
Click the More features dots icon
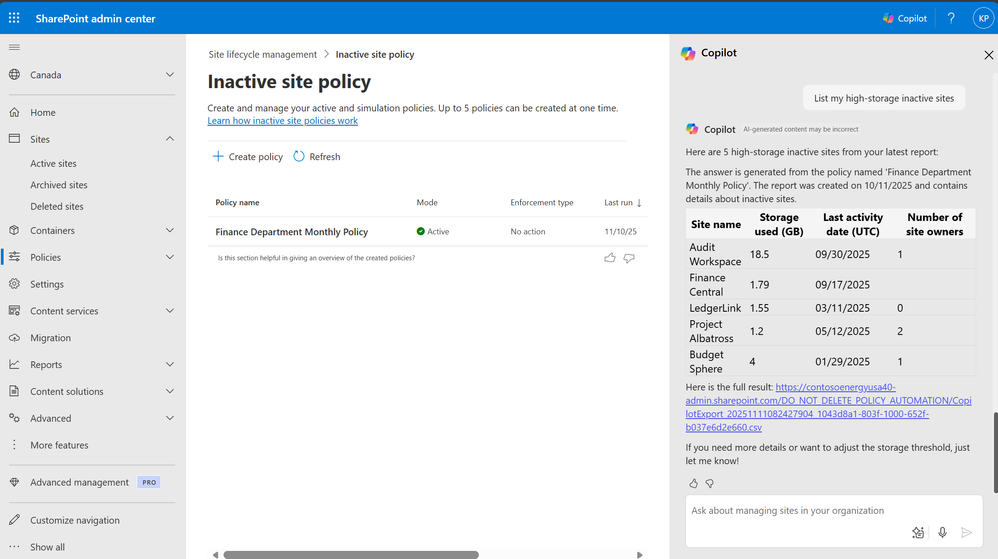pos(14,444)
